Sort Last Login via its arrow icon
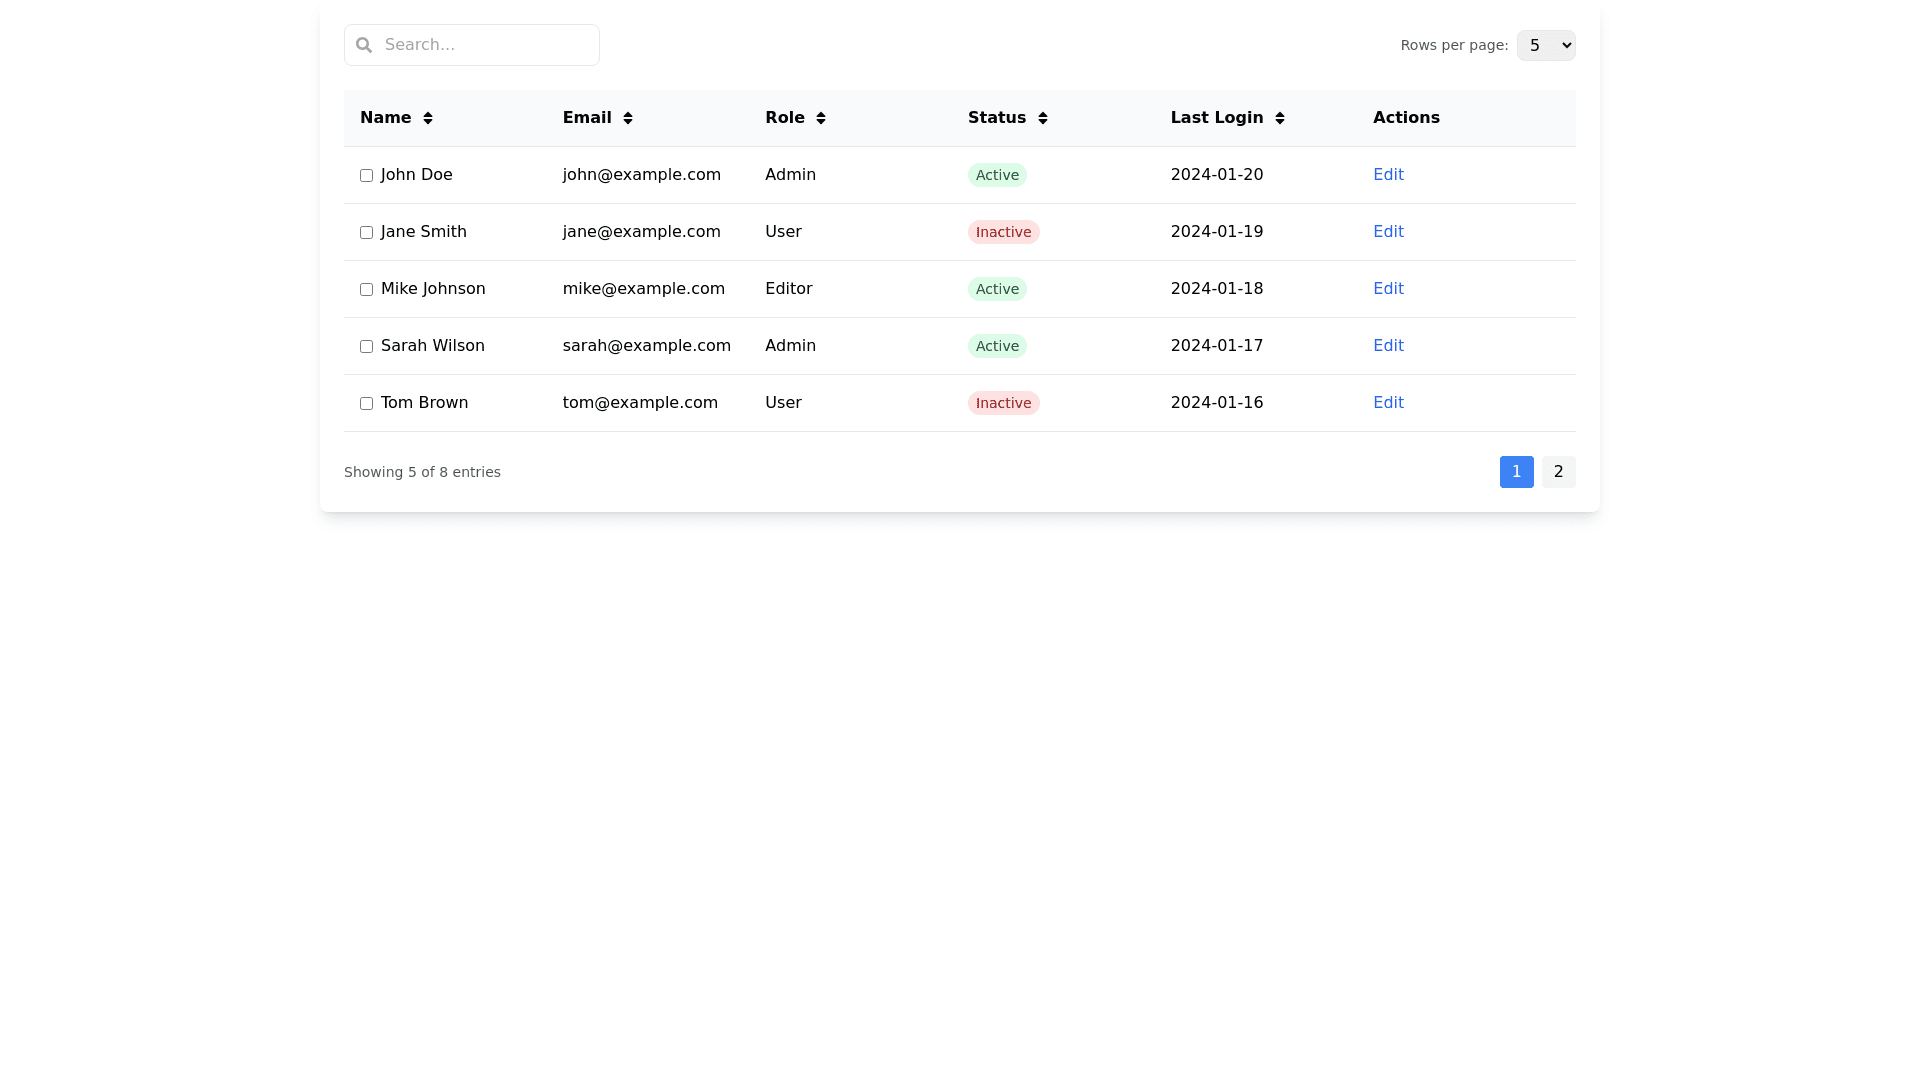1920x1080 pixels. point(1280,118)
